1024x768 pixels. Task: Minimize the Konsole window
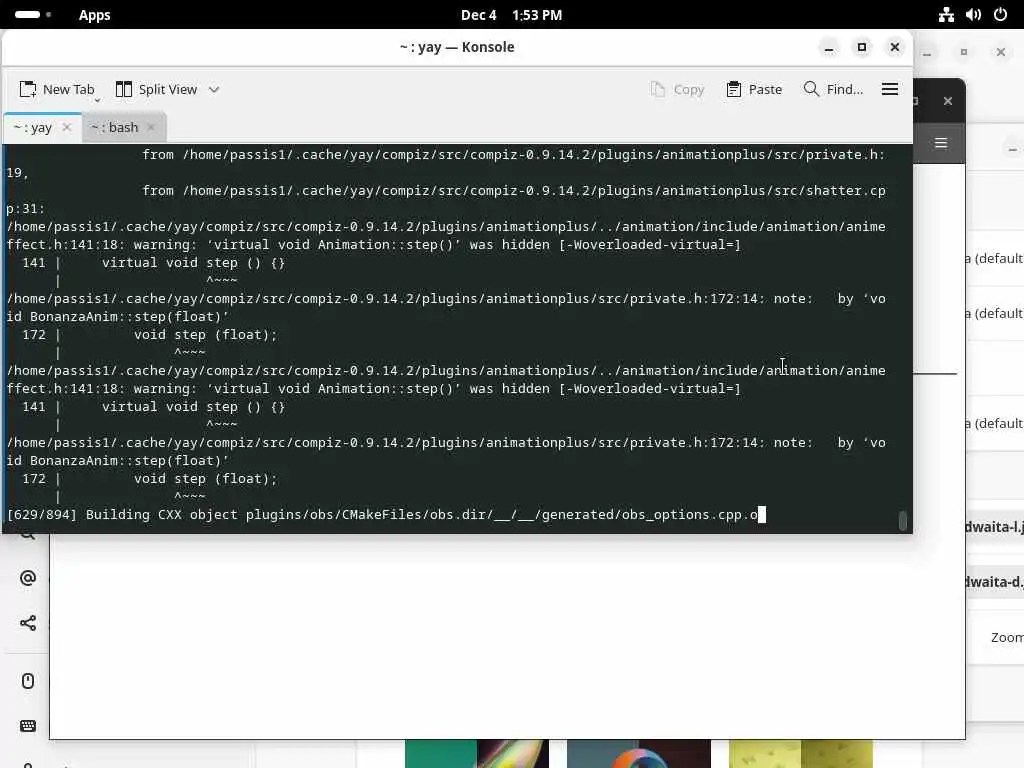829,48
